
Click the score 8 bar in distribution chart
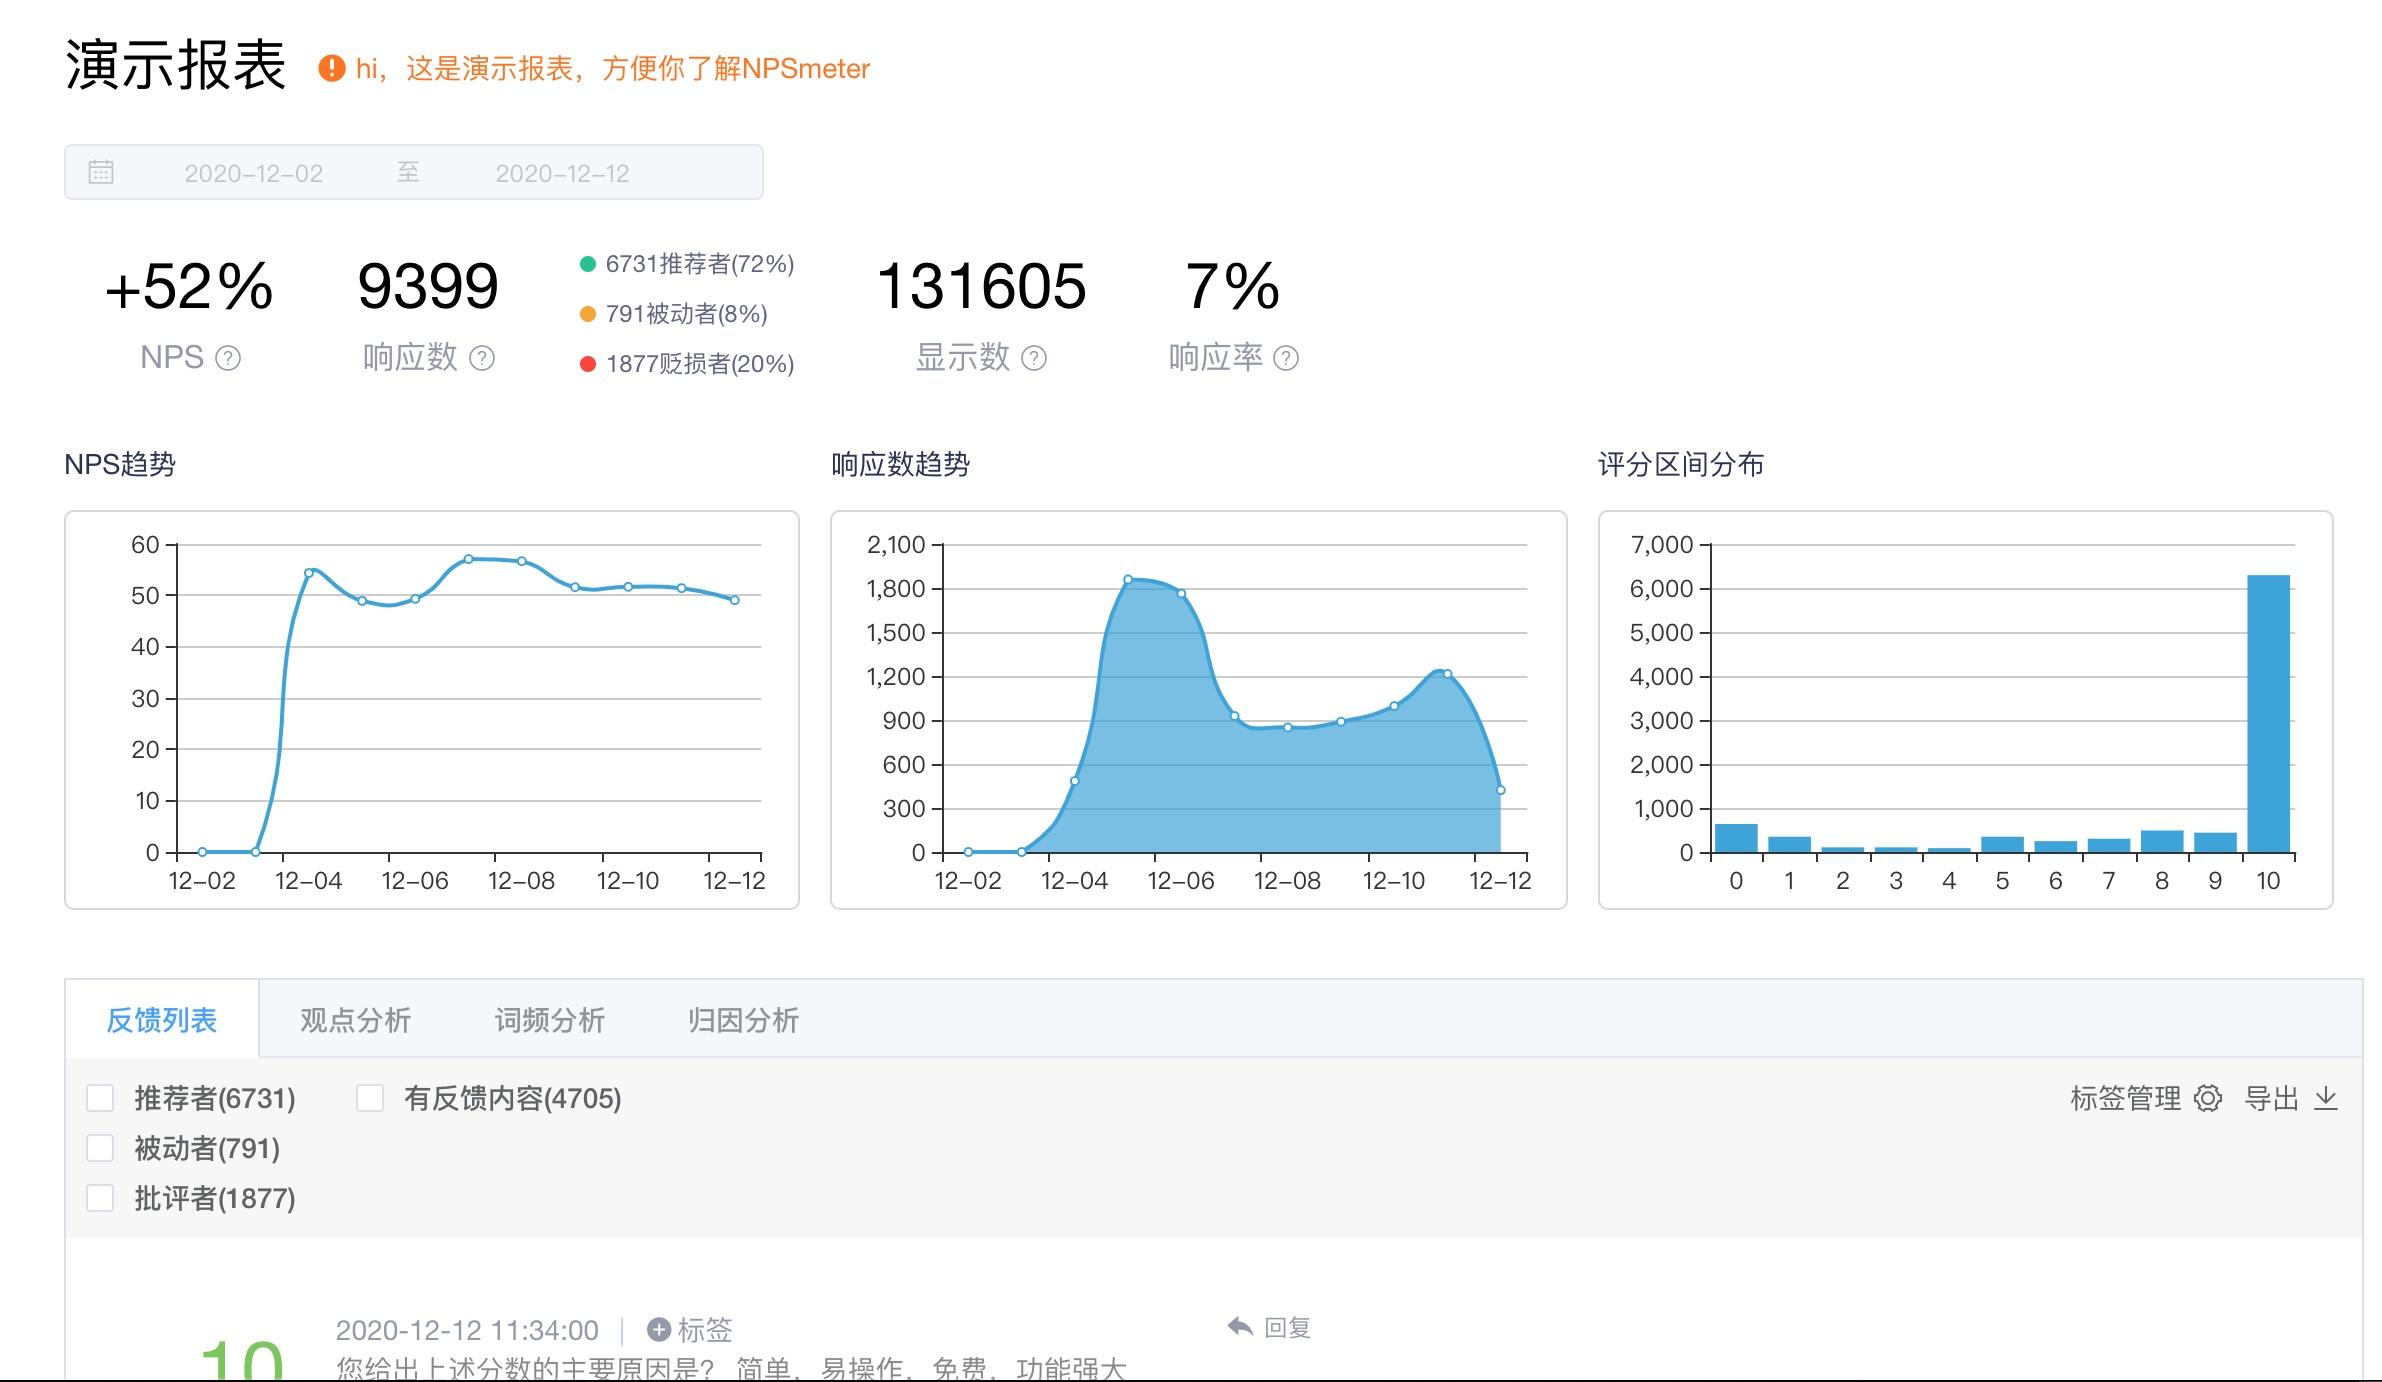(2162, 842)
